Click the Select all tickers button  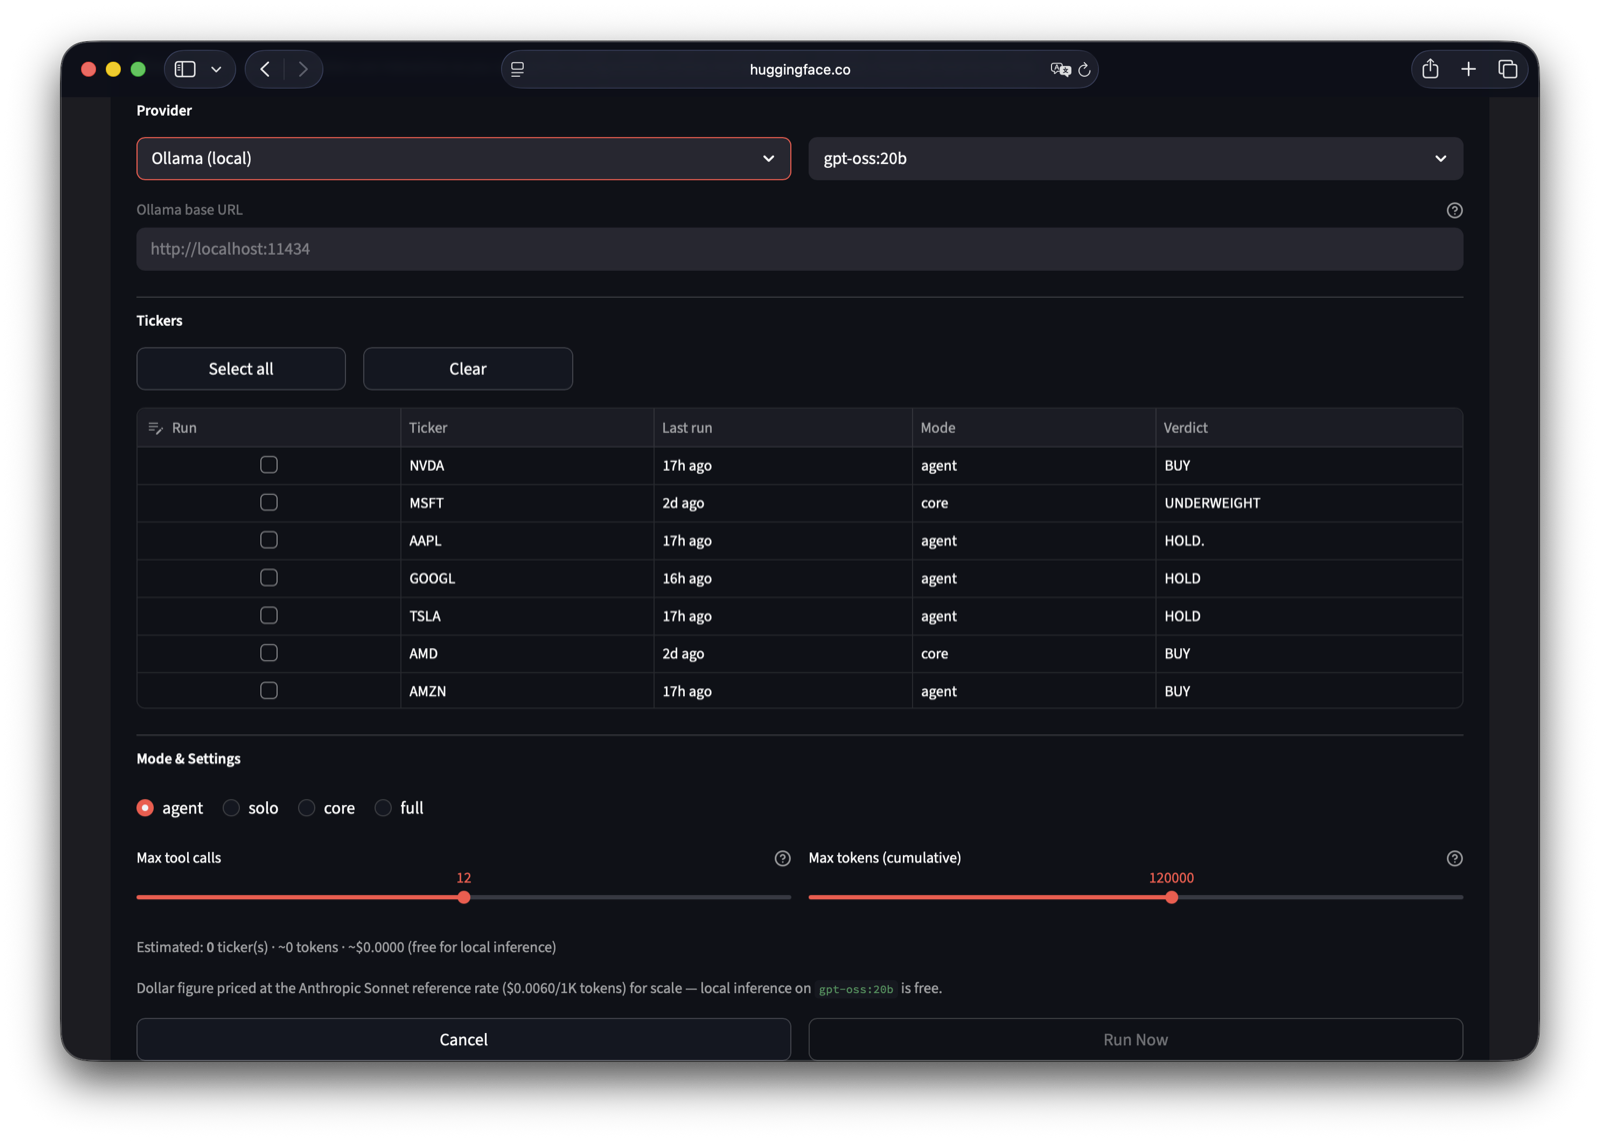(x=241, y=369)
